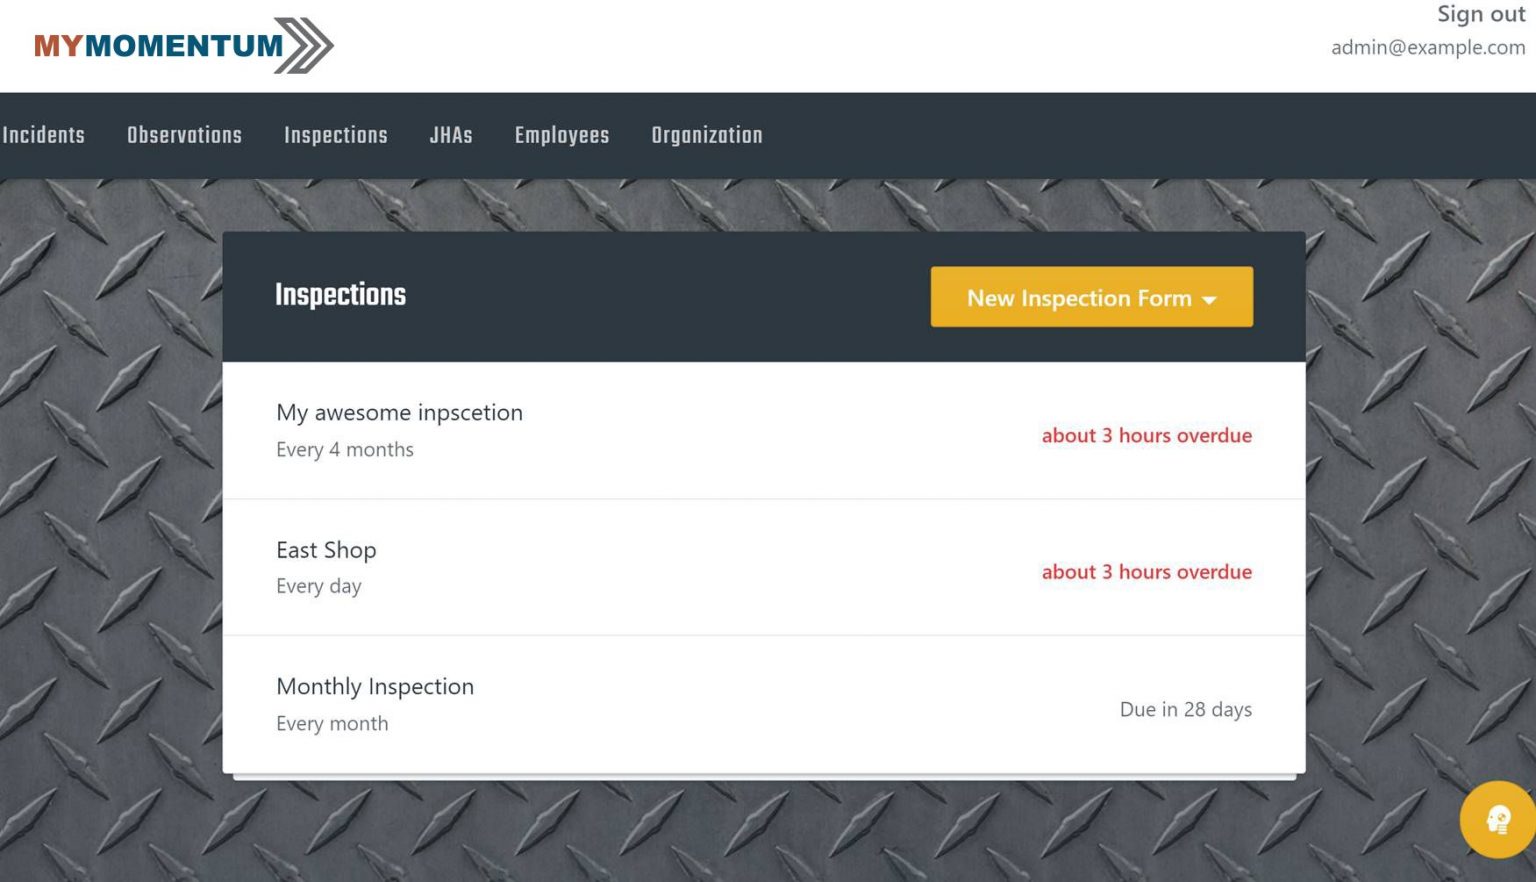
Task: Open the My awesome inpscetion entry
Action: [764, 431]
